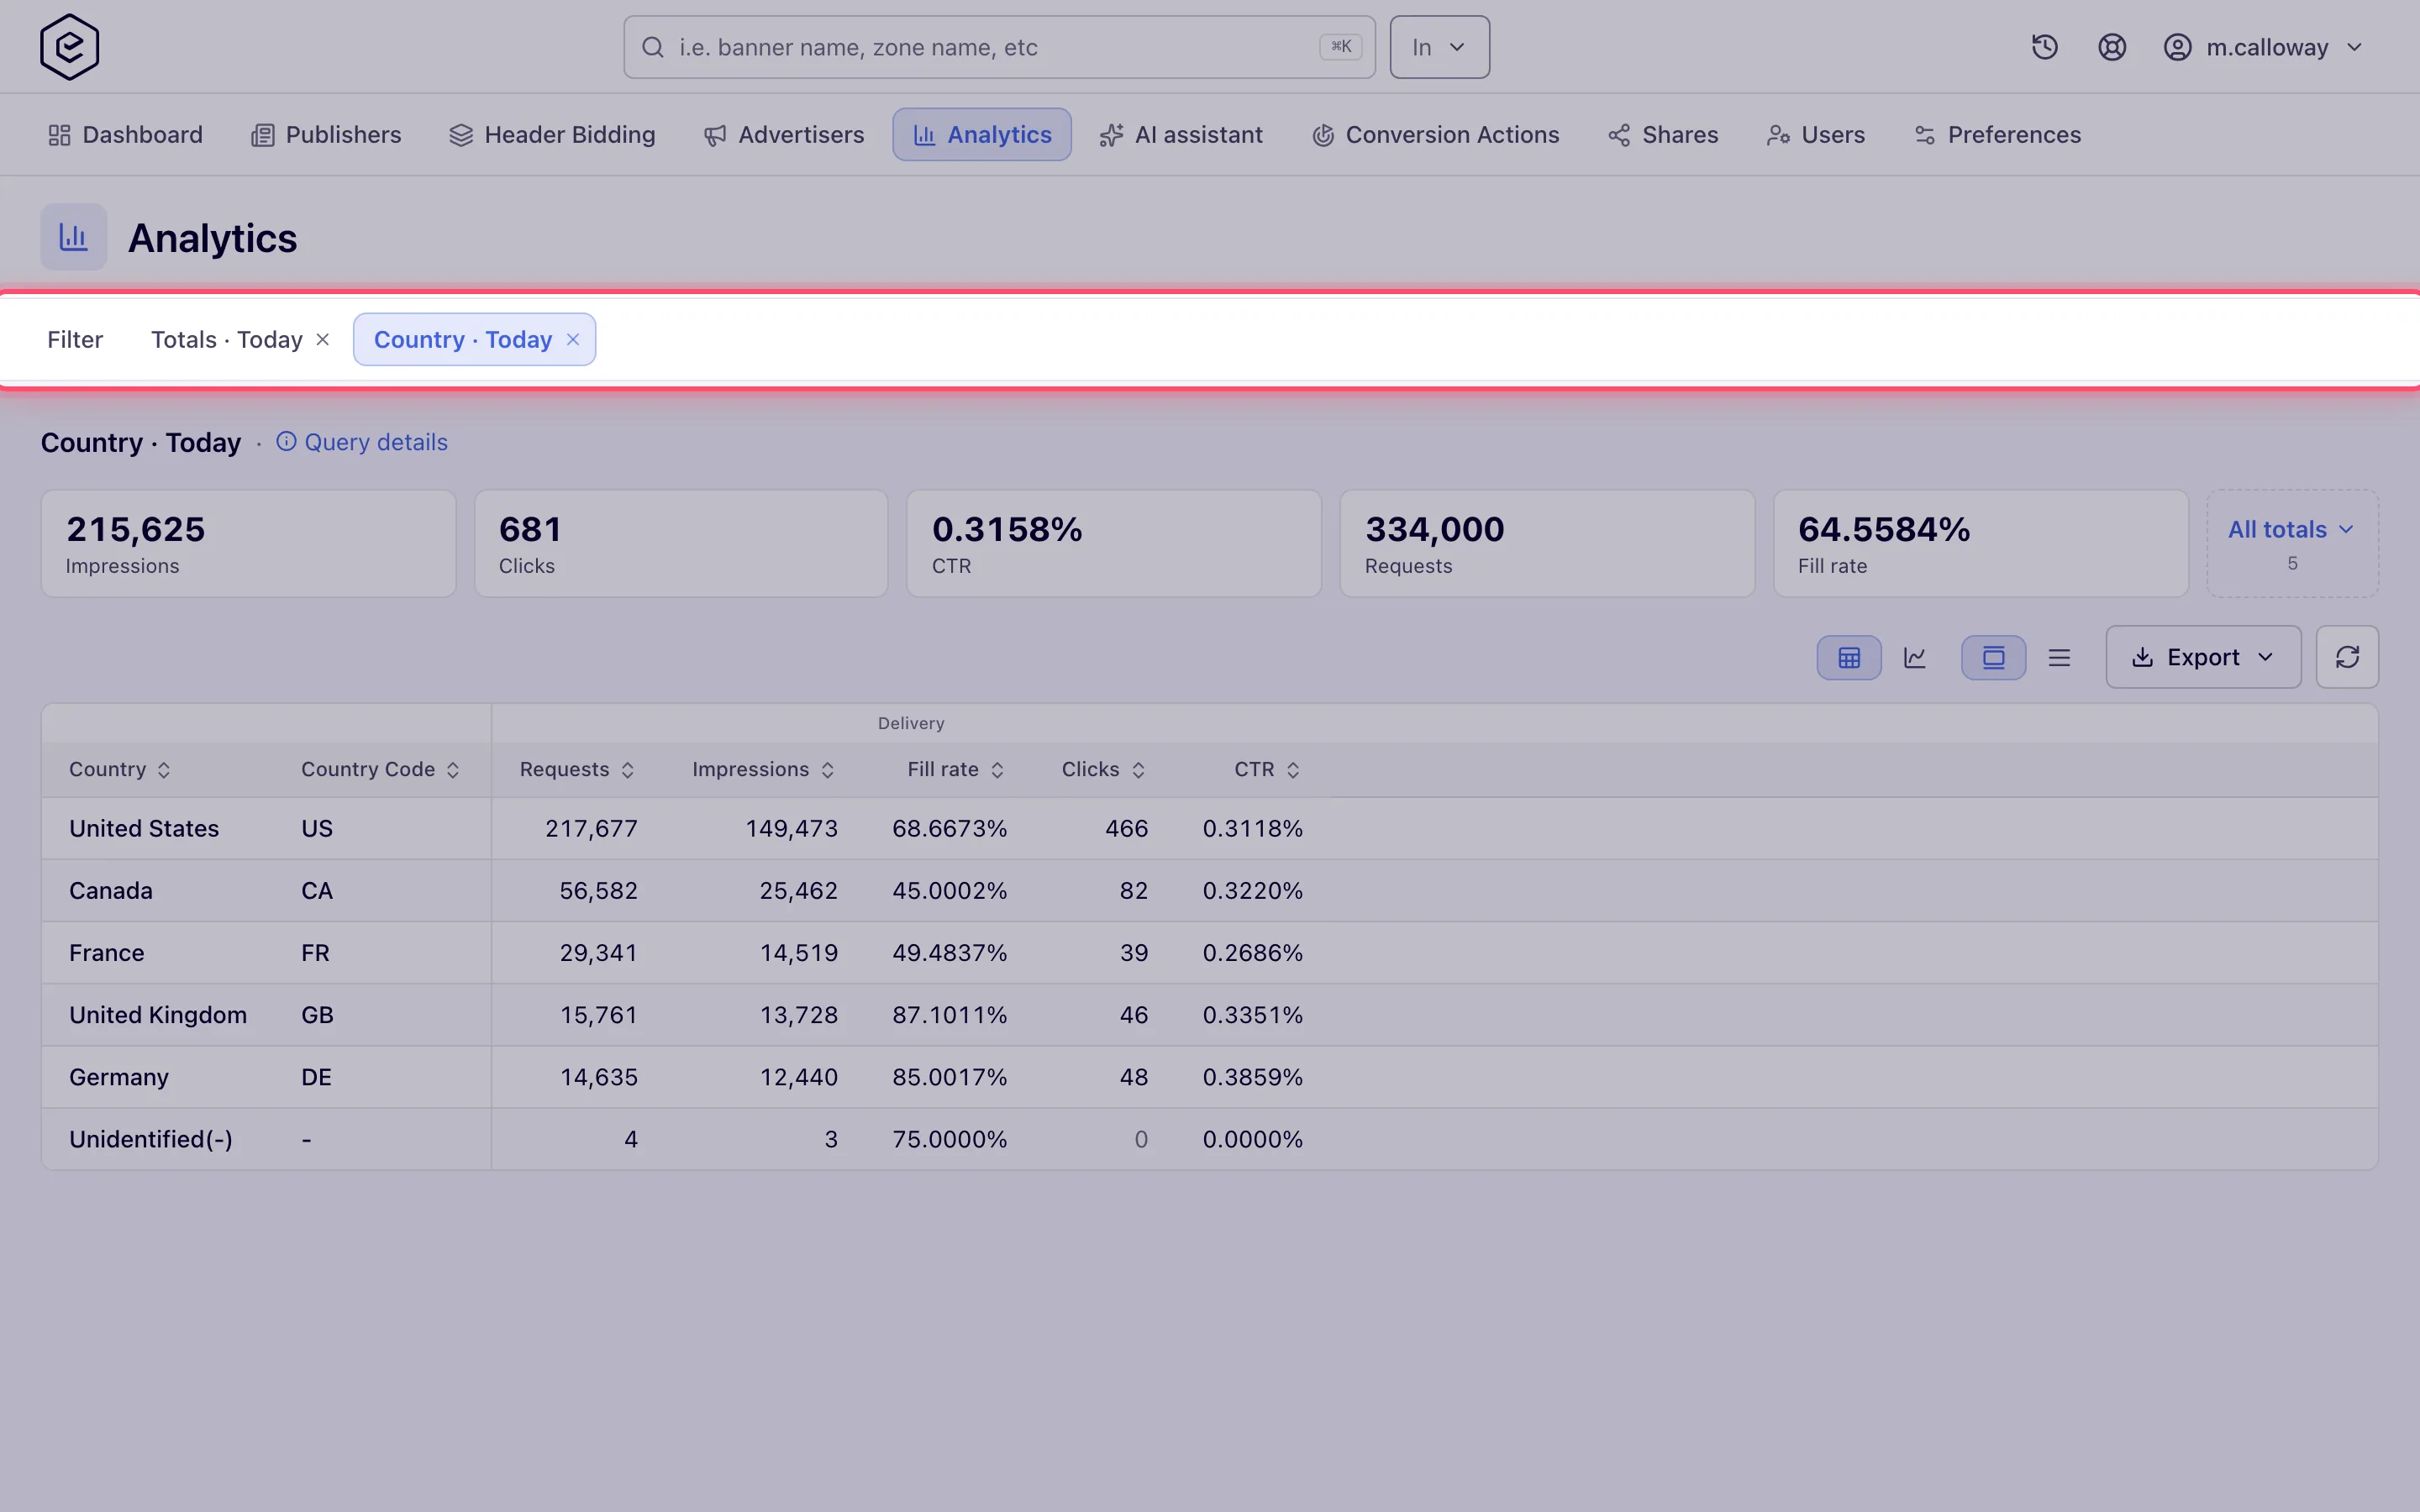The image size is (2420, 1512).
Task: Open Preferences page
Action: click(1997, 135)
